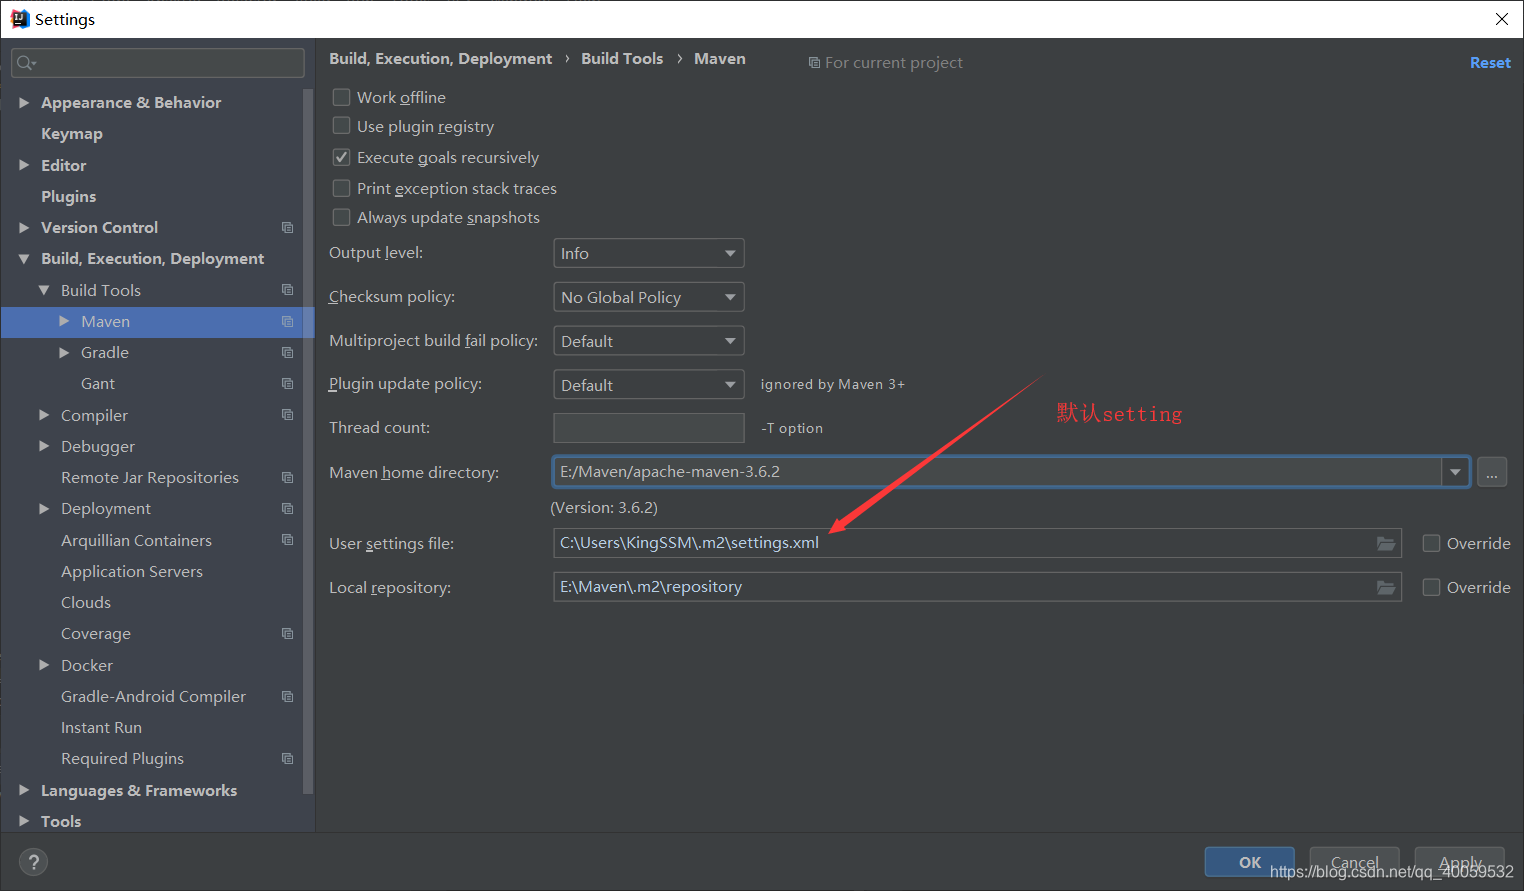Click the IntelliJ icon in the title bar
This screenshot has width=1524, height=891.
tap(19, 19)
